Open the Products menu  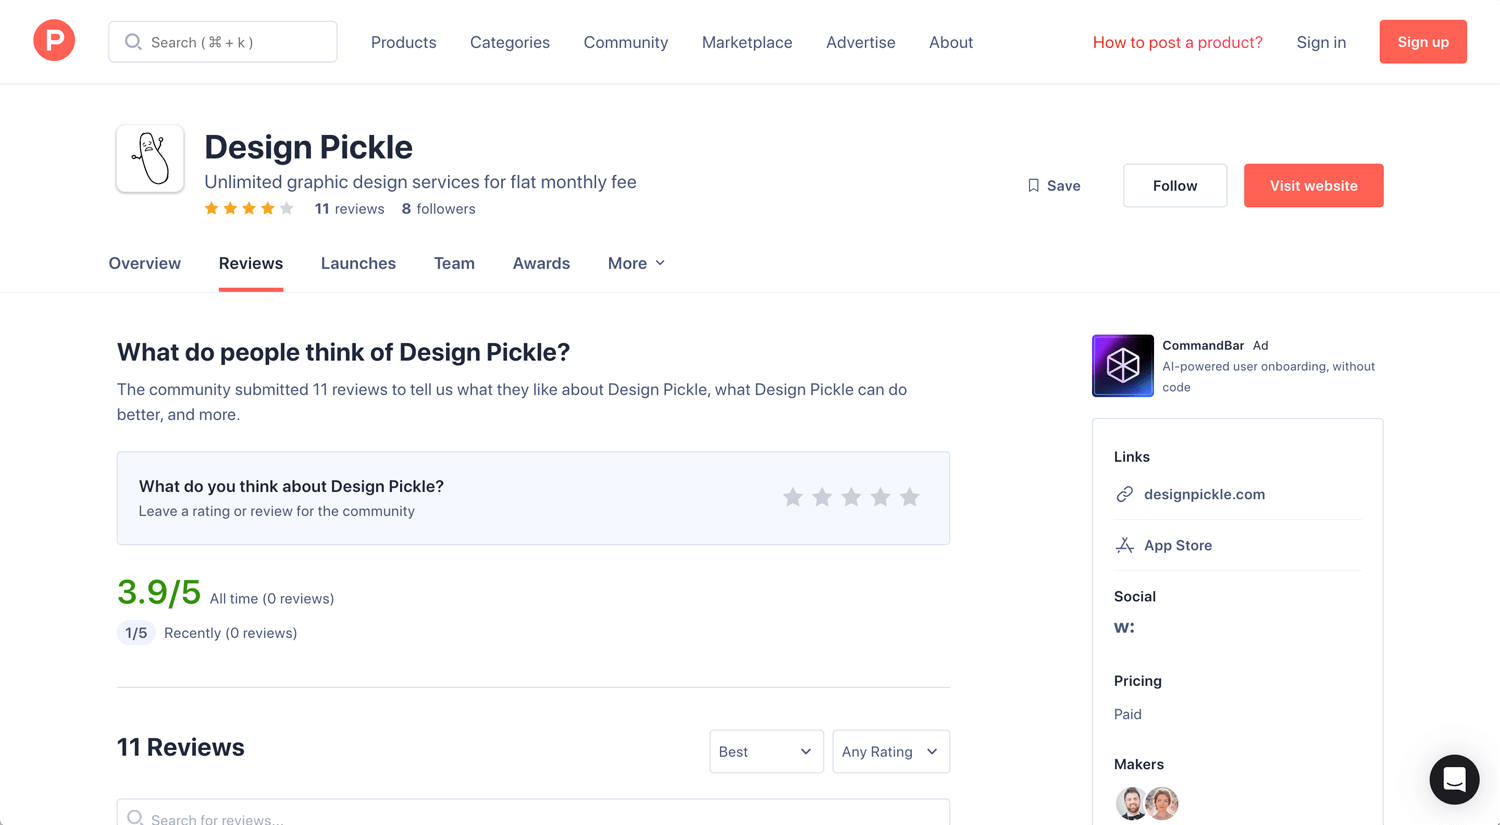coord(404,42)
